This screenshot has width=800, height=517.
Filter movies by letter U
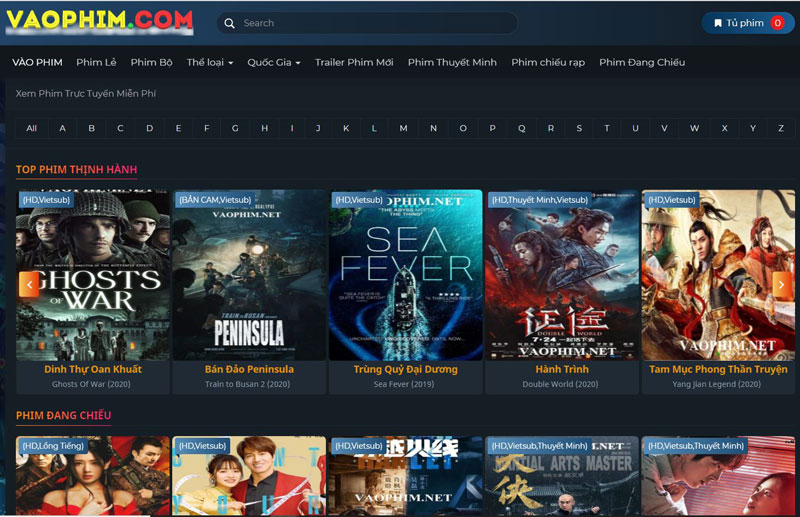(x=635, y=128)
